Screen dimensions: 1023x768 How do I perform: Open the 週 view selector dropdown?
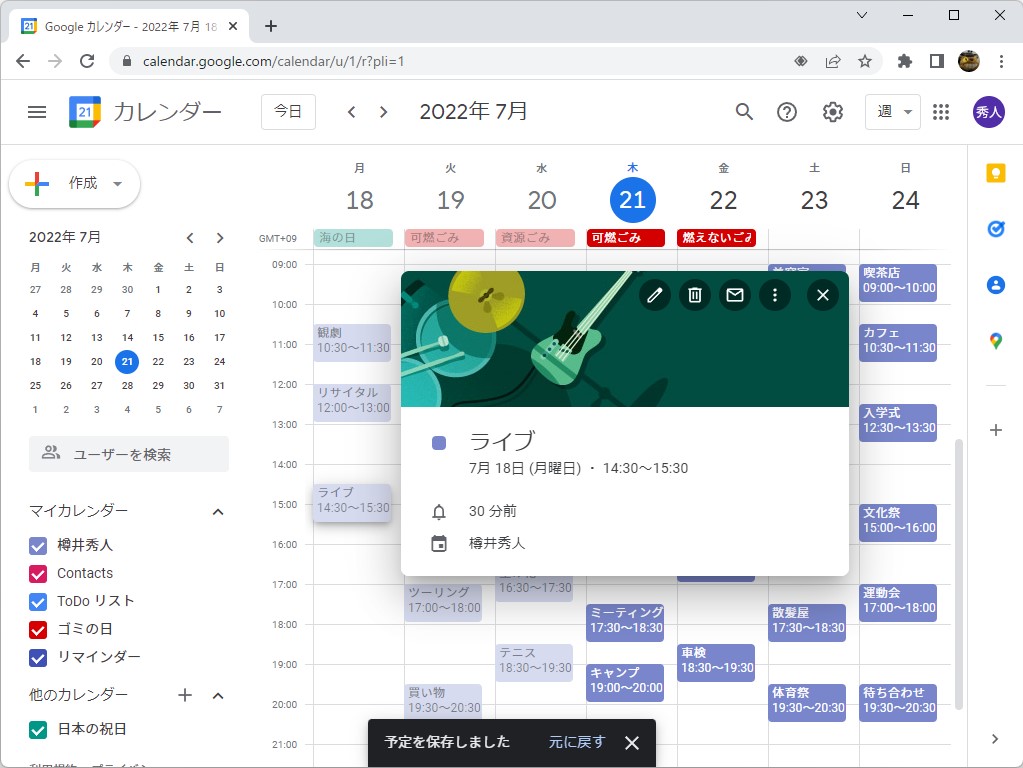pyautogui.click(x=892, y=112)
